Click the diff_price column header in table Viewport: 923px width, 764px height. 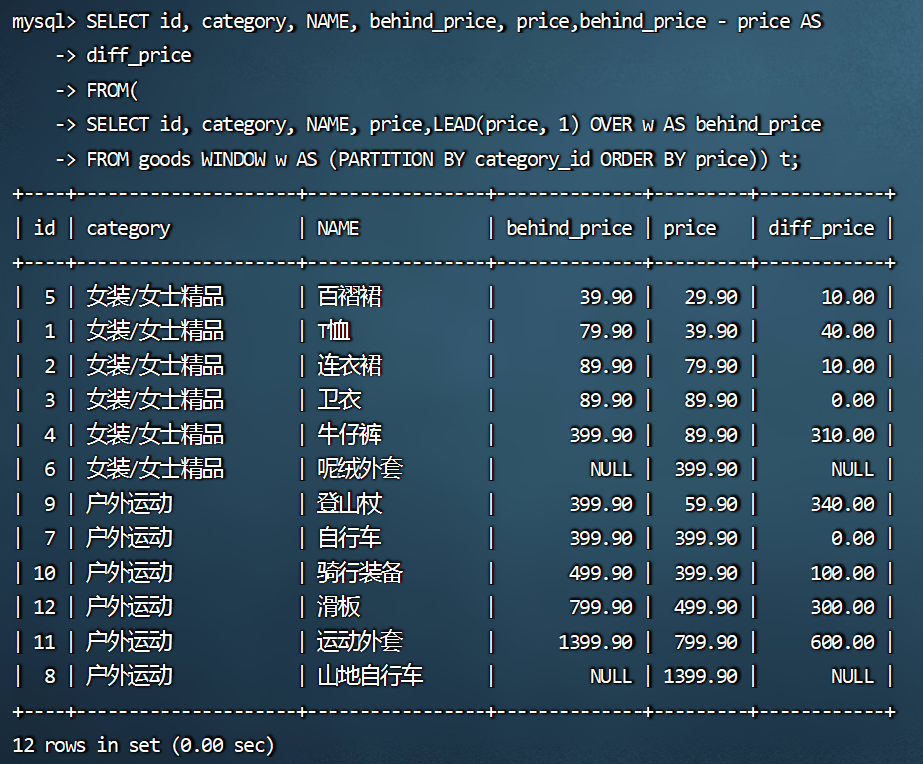[821, 228]
